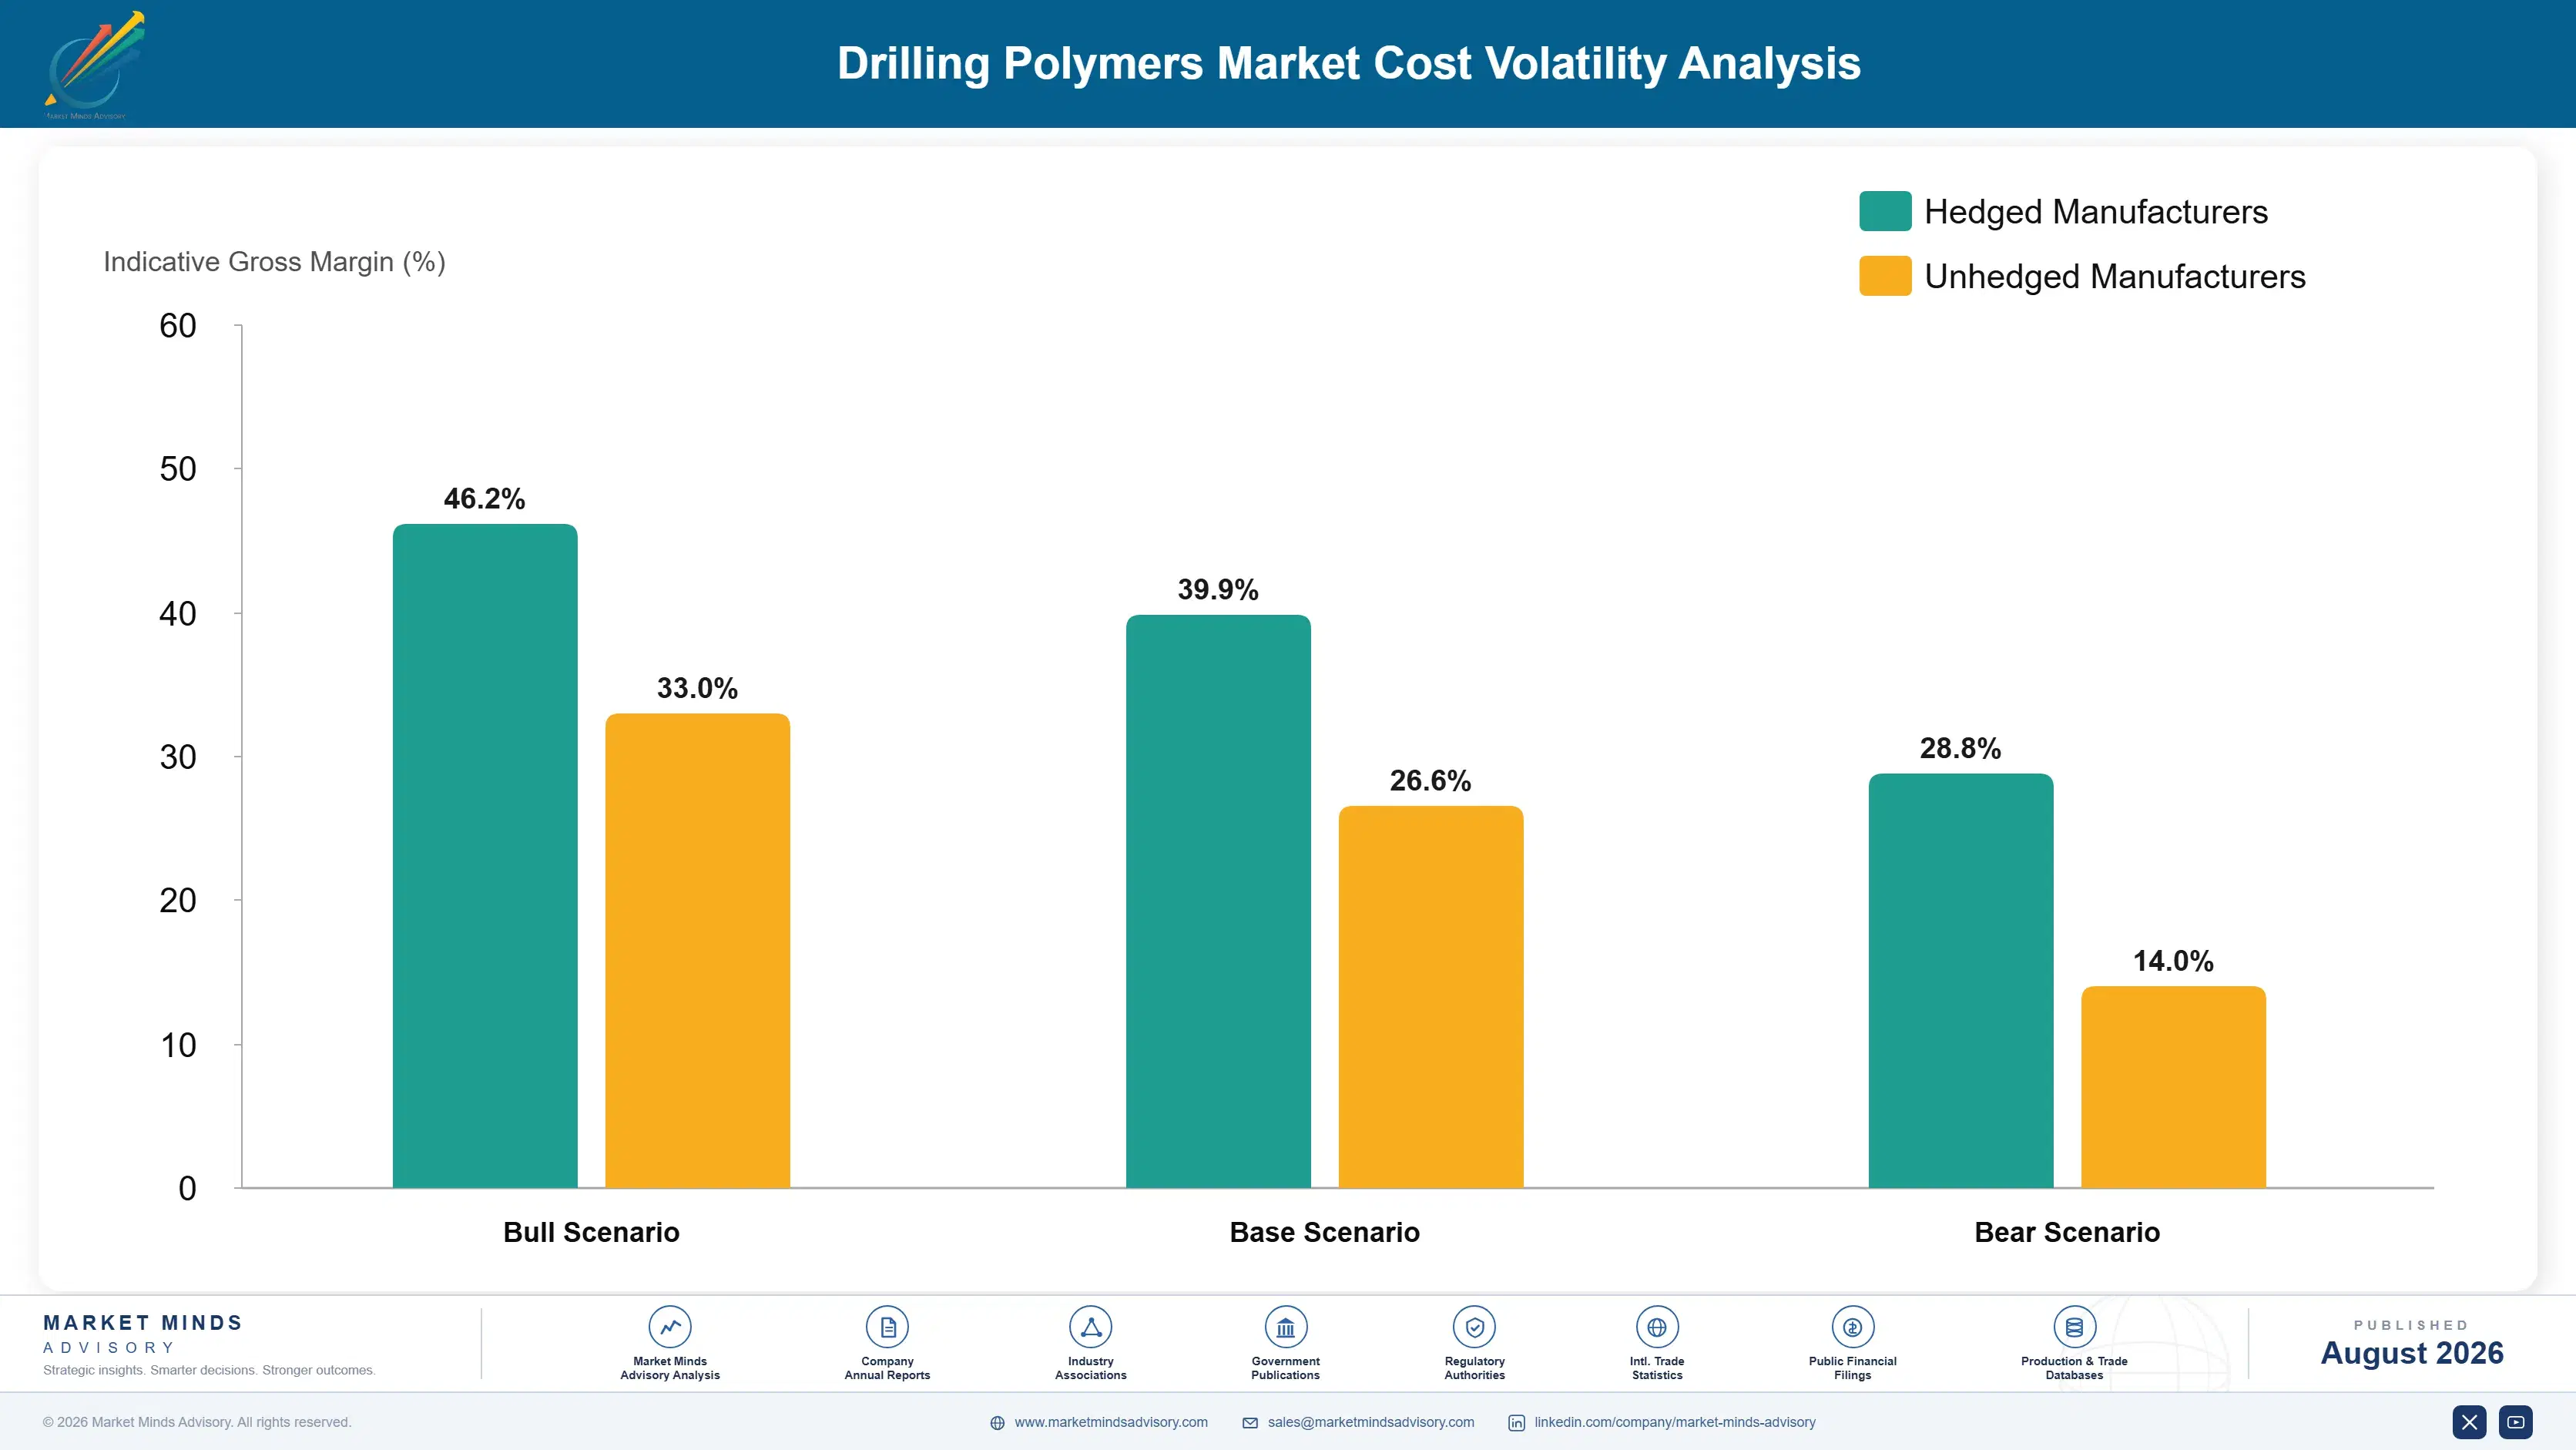Click the y-axis value 10
The image size is (2576, 1450).
178,1045
